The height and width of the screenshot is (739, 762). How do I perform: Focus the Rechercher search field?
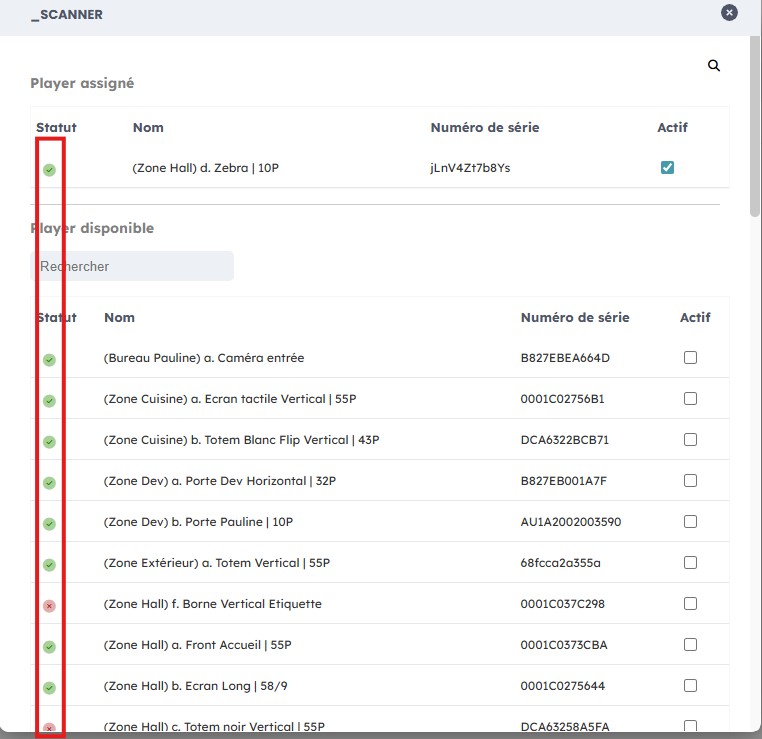coord(132,266)
